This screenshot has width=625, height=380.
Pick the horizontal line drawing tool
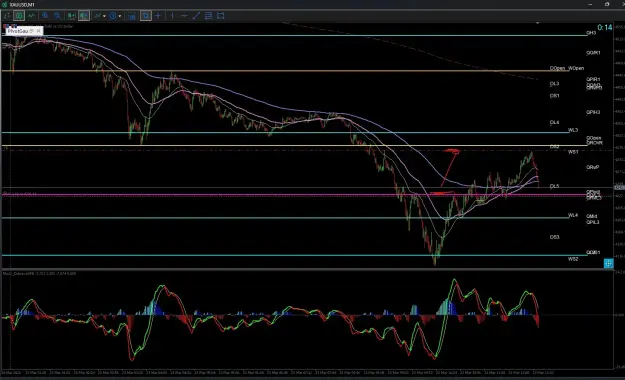point(184,16)
